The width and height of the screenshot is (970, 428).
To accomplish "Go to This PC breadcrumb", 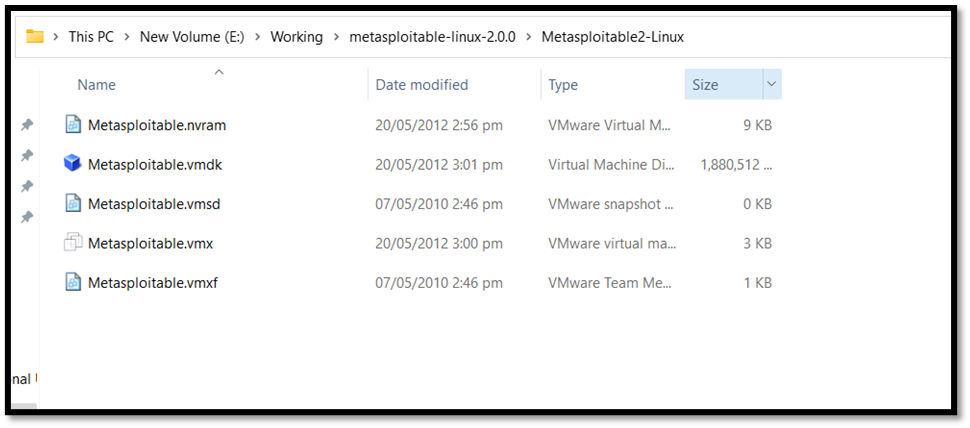I will [91, 37].
